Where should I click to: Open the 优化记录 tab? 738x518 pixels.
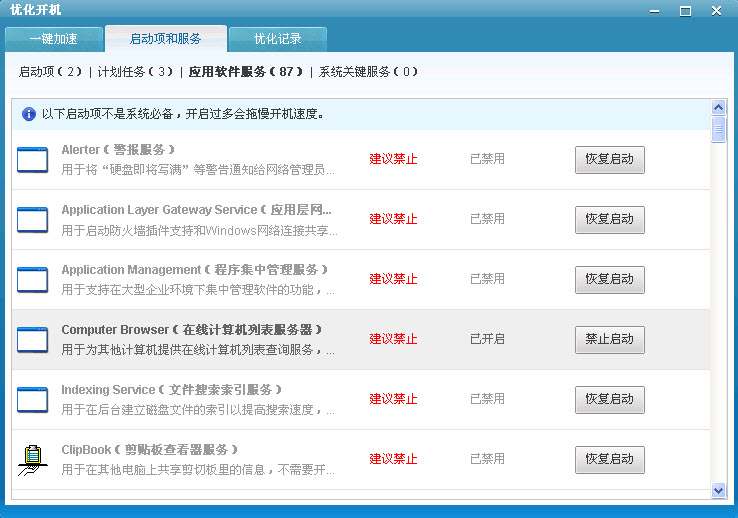(x=277, y=40)
